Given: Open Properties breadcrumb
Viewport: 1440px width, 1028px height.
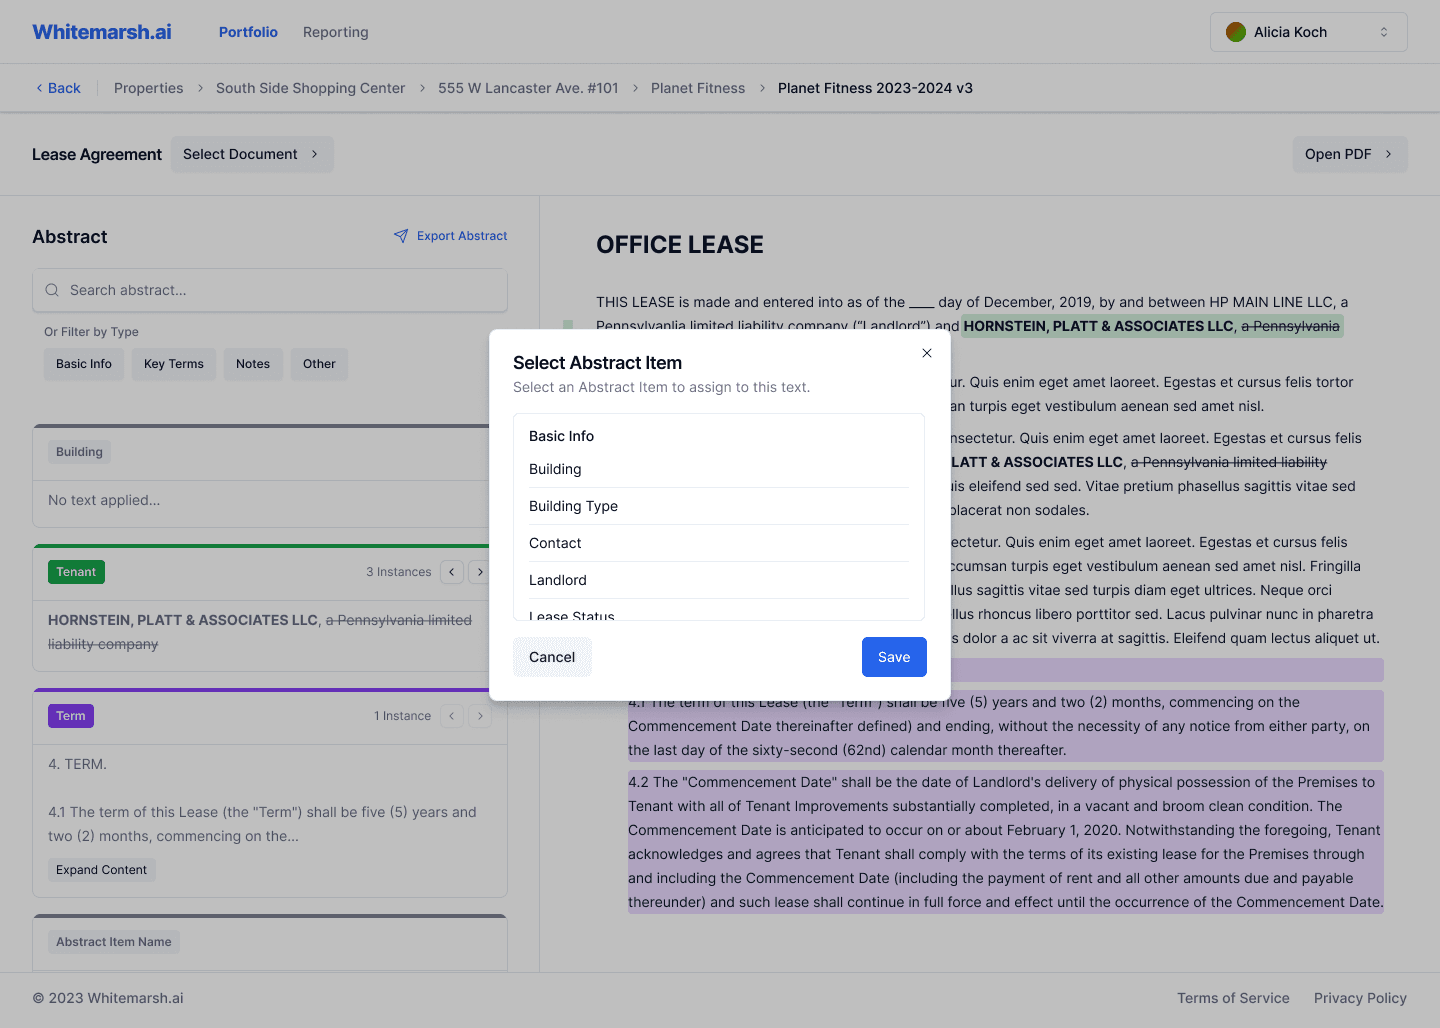Looking at the screenshot, I should pos(148,88).
